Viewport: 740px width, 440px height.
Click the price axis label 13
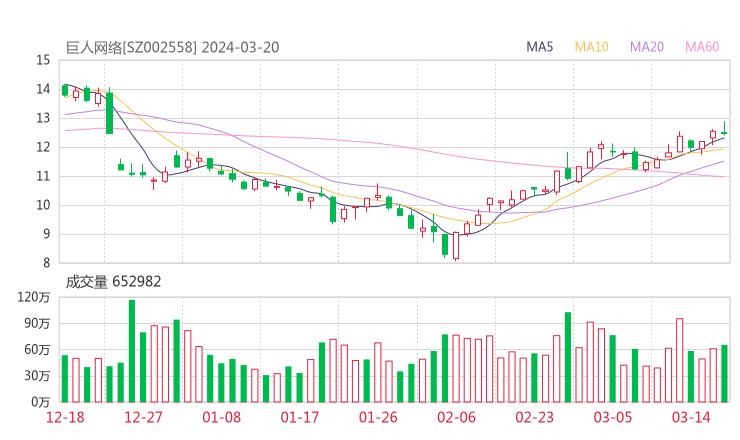pyautogui.click(x=43, y=118)
